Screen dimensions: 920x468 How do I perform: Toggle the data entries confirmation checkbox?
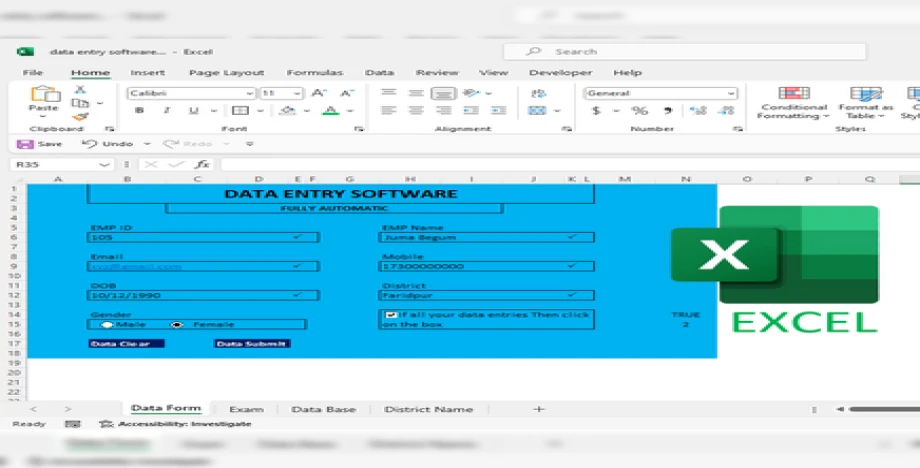click(x=390, y=315)
